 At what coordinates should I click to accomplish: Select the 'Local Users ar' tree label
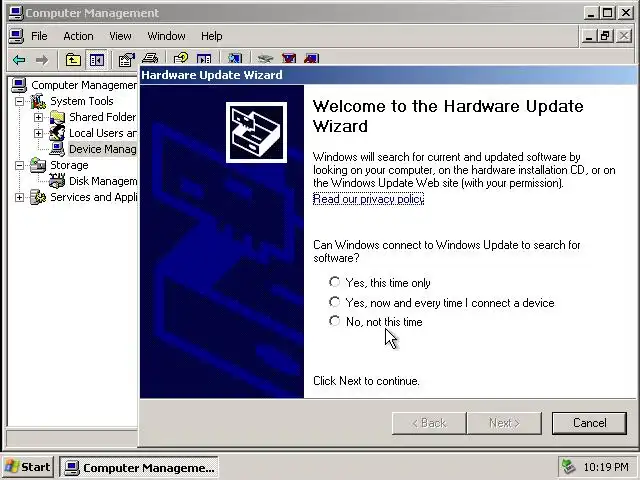coord(103,133)
